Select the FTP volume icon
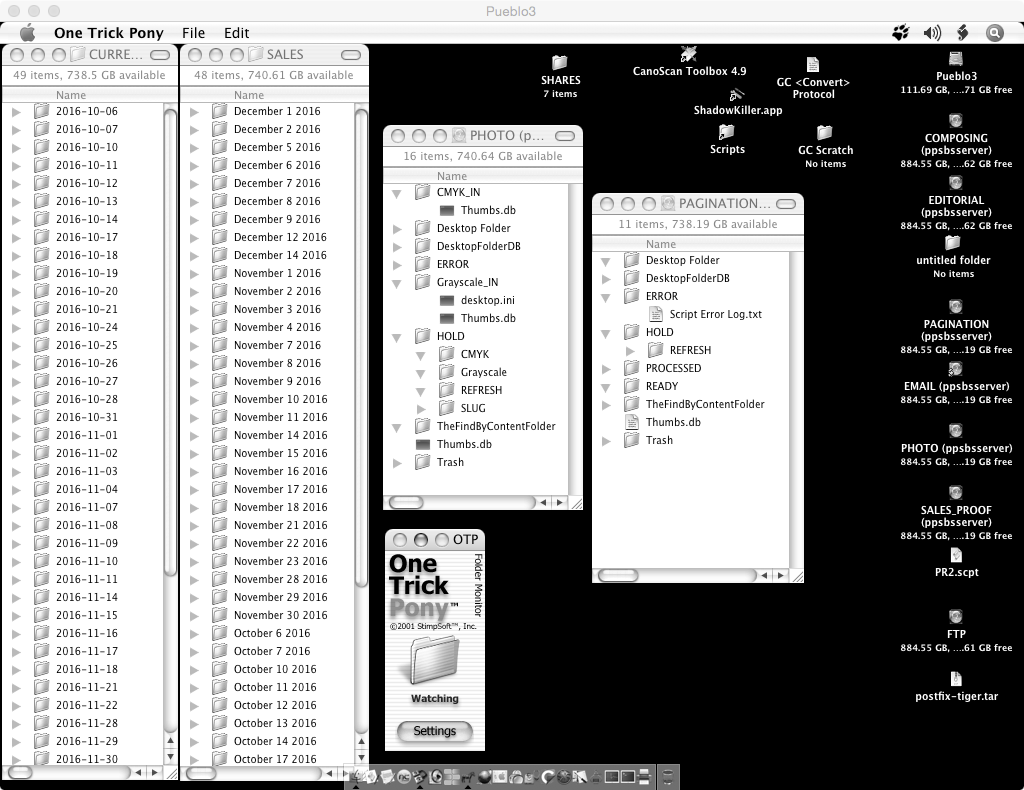Screen dimensions: 1024x790 (x=955, y=617)
